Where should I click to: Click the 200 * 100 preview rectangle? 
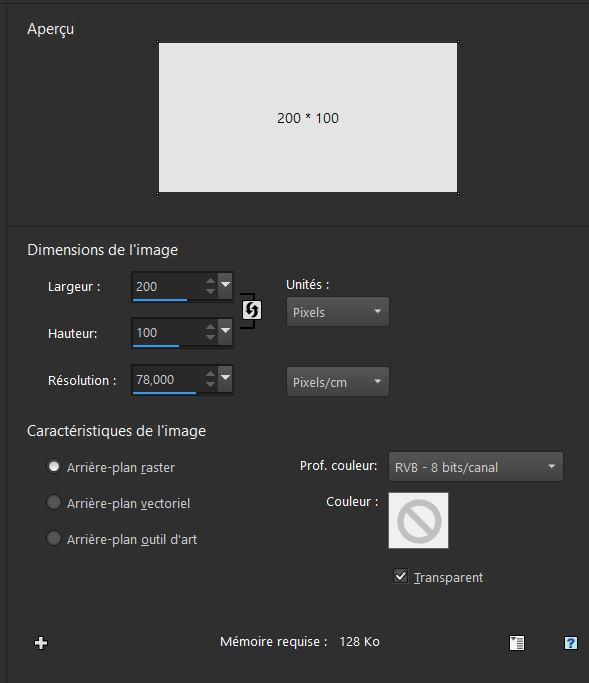click(308, 118)
